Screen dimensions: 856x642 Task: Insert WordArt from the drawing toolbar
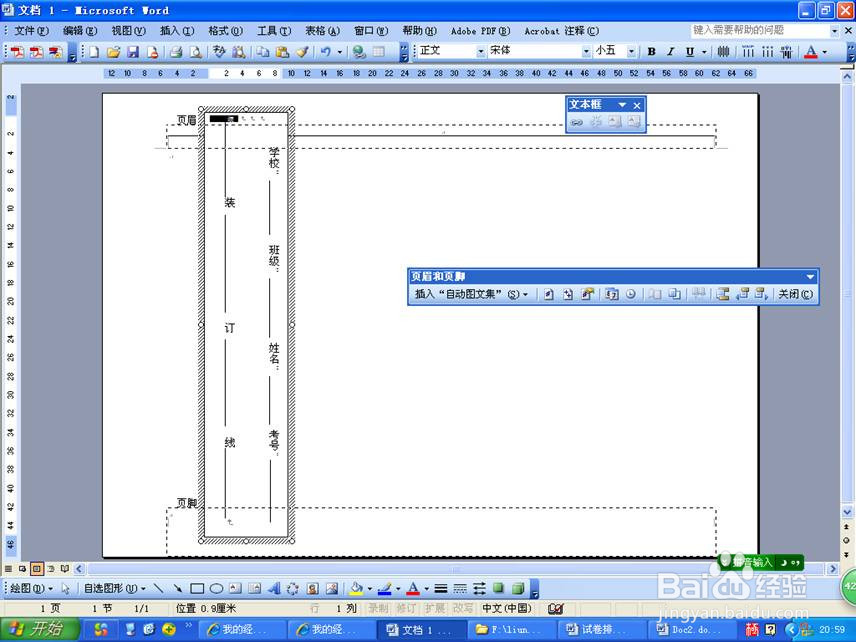tap(274, 588)
